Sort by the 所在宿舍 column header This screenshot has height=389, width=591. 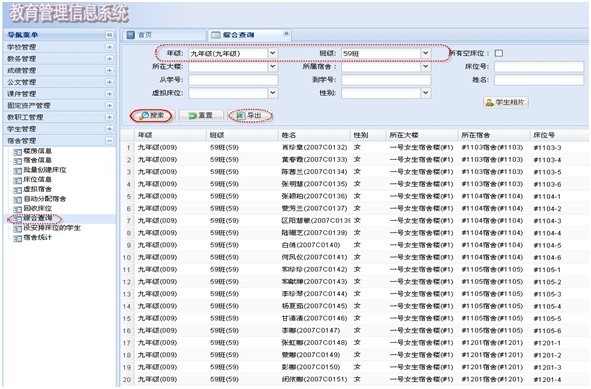(x=494, y=135)
